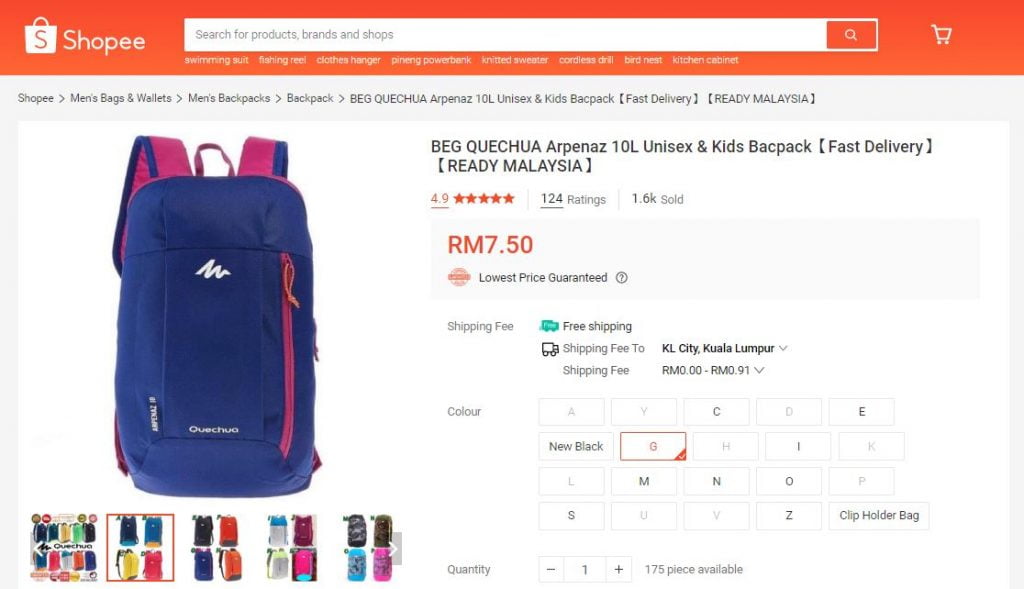Viewport: 1024px width, 589px height.
Task: Click the minus icon to decrease quantity
Action: point(551,569)
